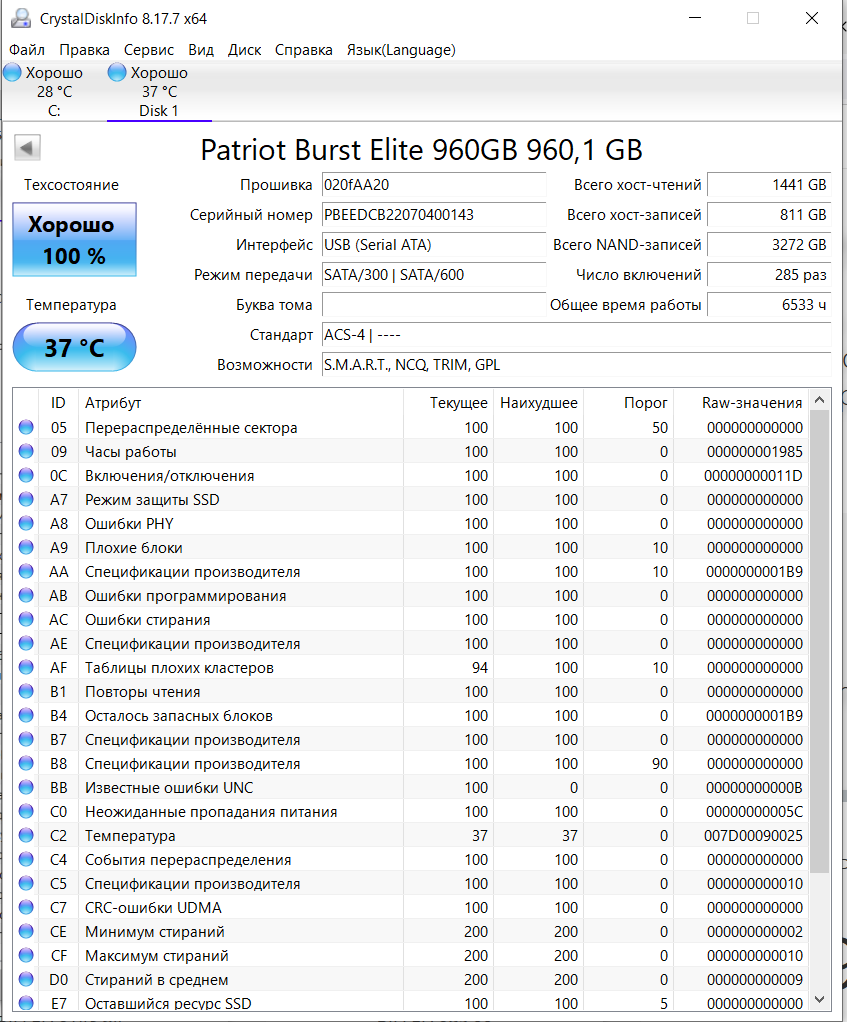Click the scroll up arrow of attribute list
This screenshot has width=847, height=1022.
(820, 400)
